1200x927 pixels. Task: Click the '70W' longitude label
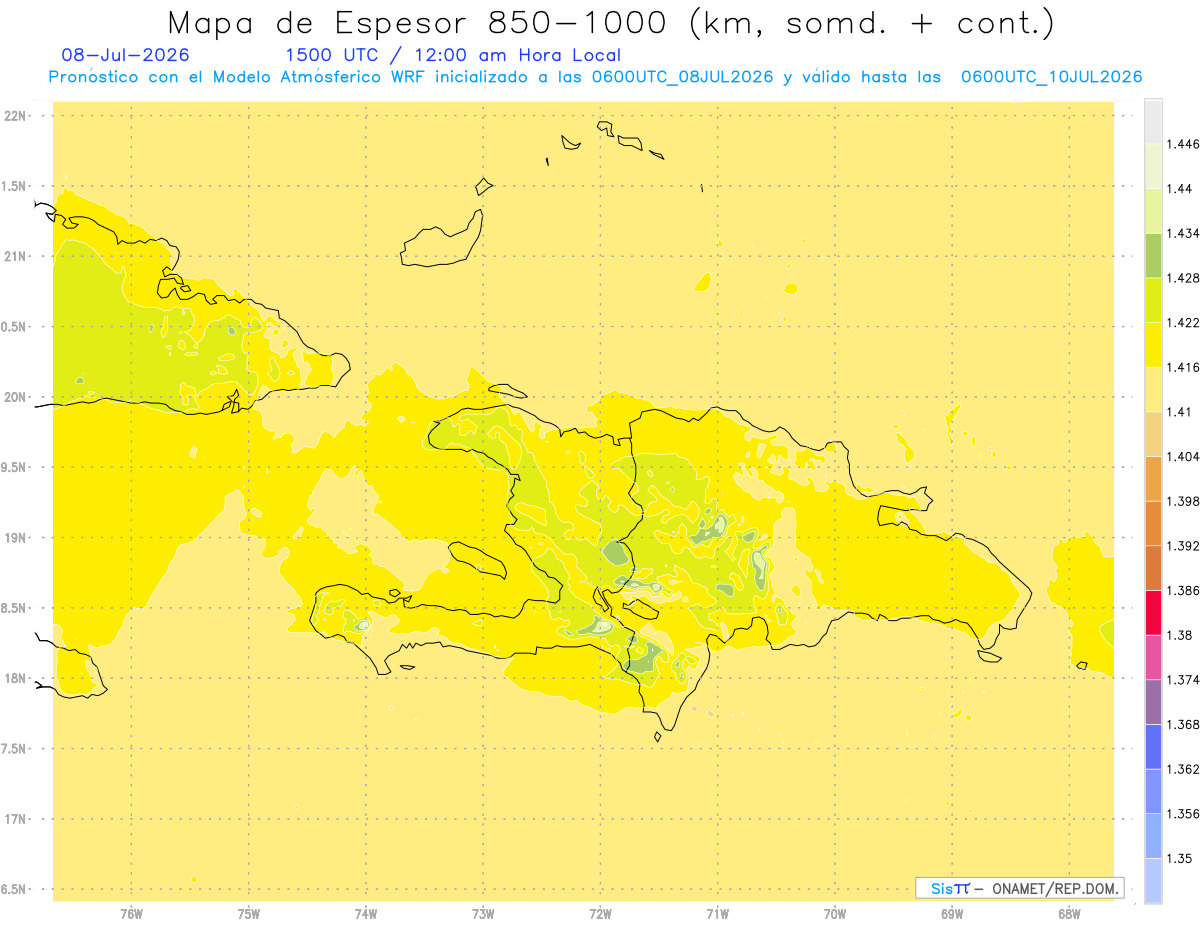(835, 912)
